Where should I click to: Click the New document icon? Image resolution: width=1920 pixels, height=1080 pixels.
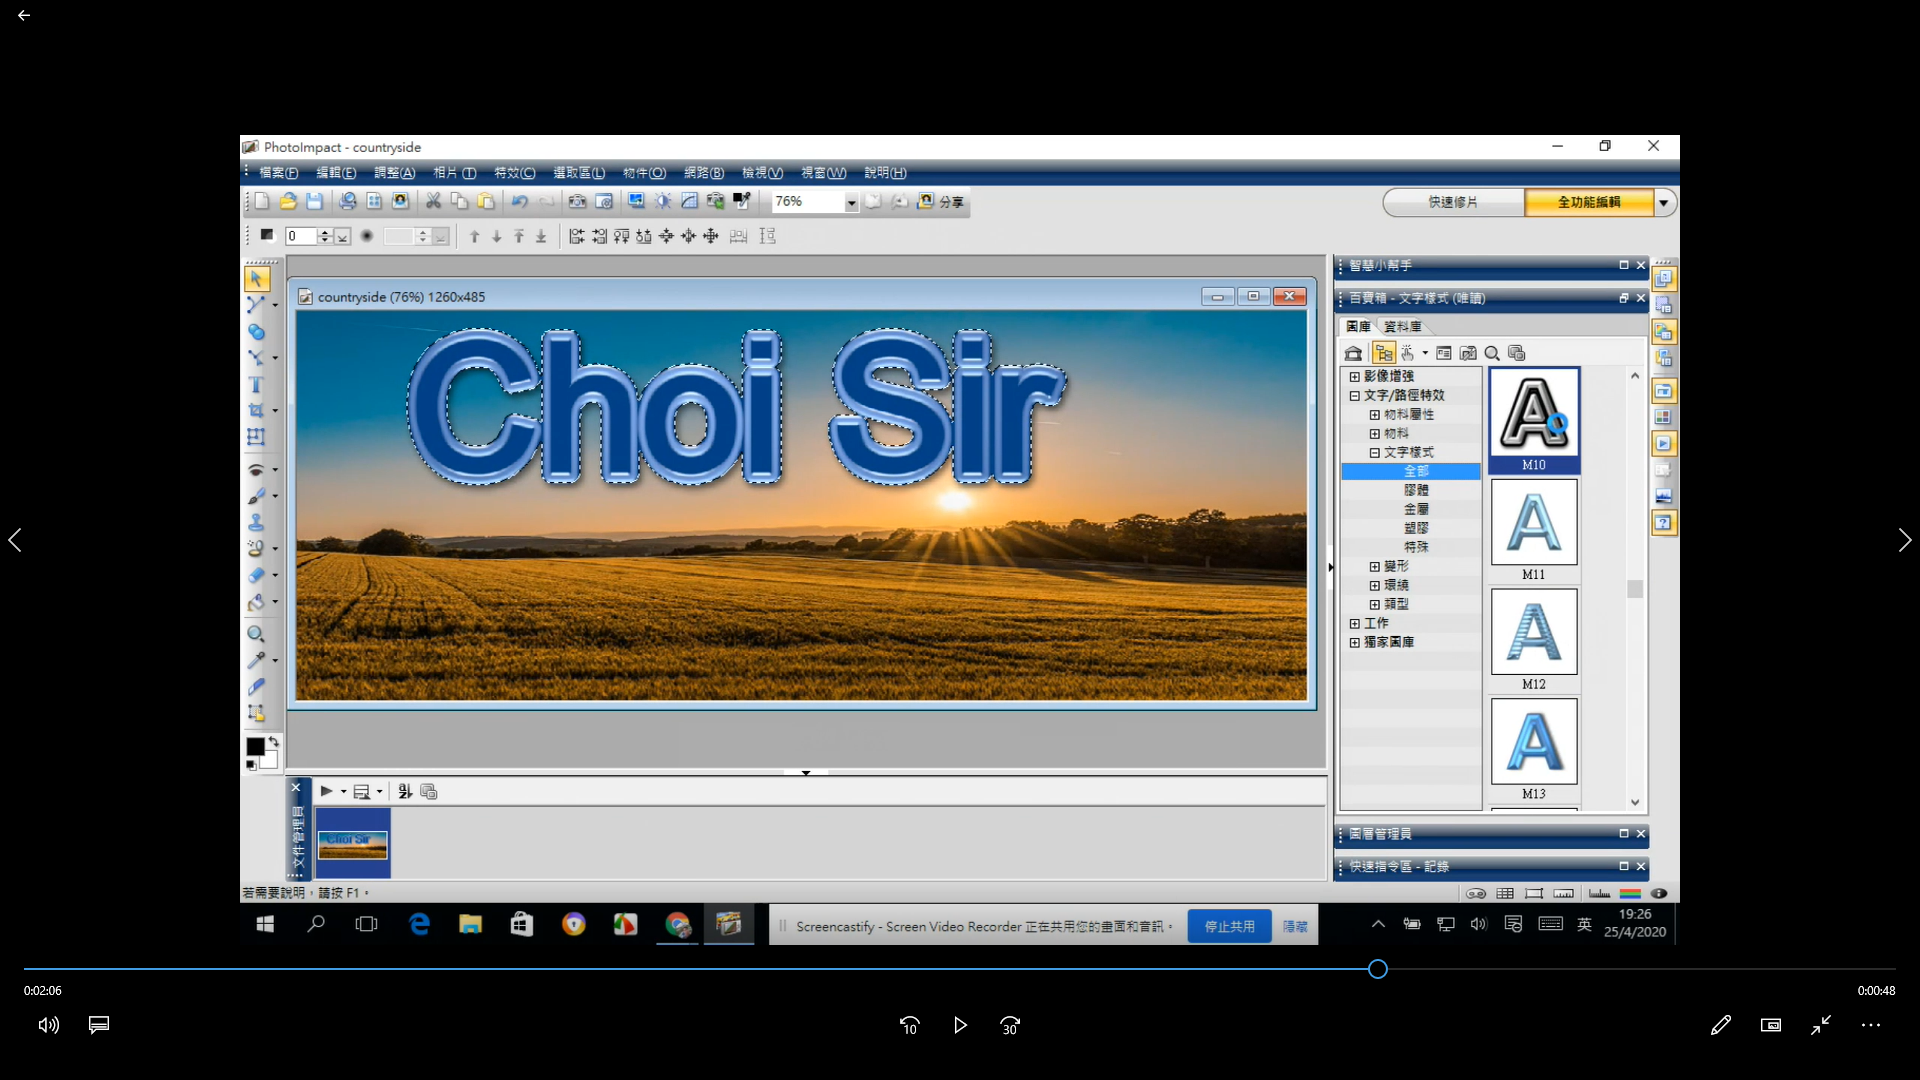[262, 202]
